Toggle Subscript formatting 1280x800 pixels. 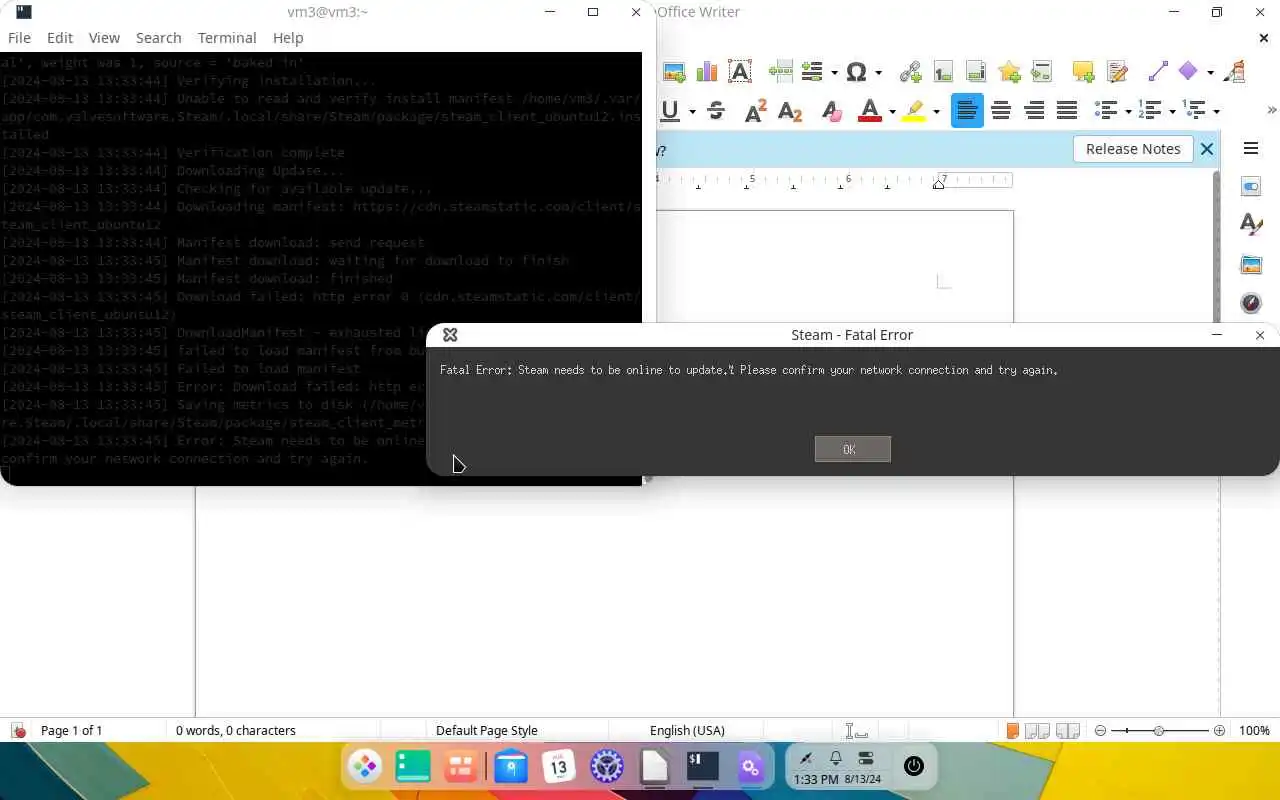click(x=790, y=111)
